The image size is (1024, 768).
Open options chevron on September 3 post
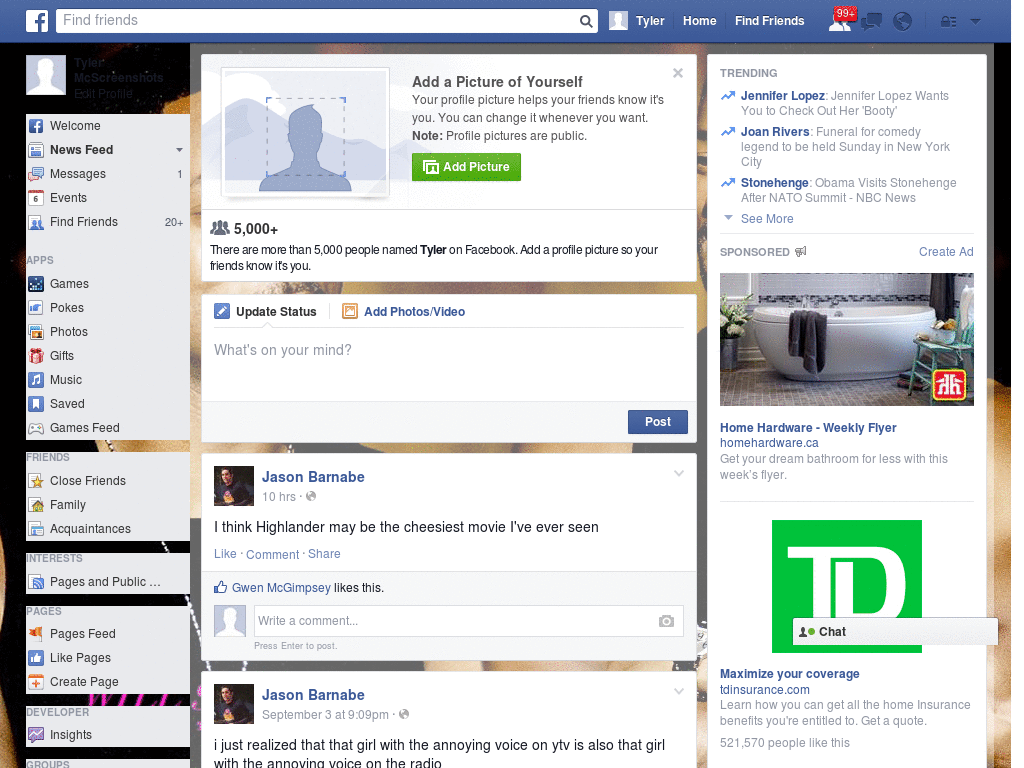click(679, 692)
